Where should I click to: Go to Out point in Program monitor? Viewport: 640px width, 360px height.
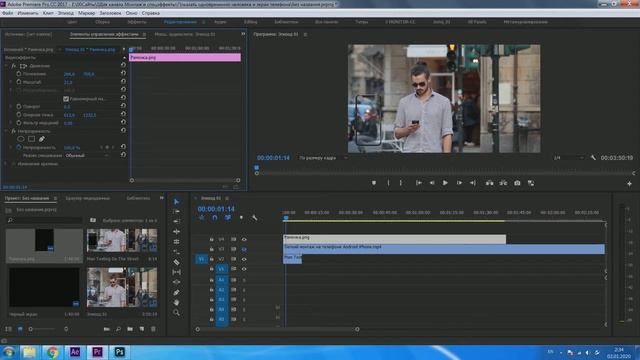(x=473, y=183)
